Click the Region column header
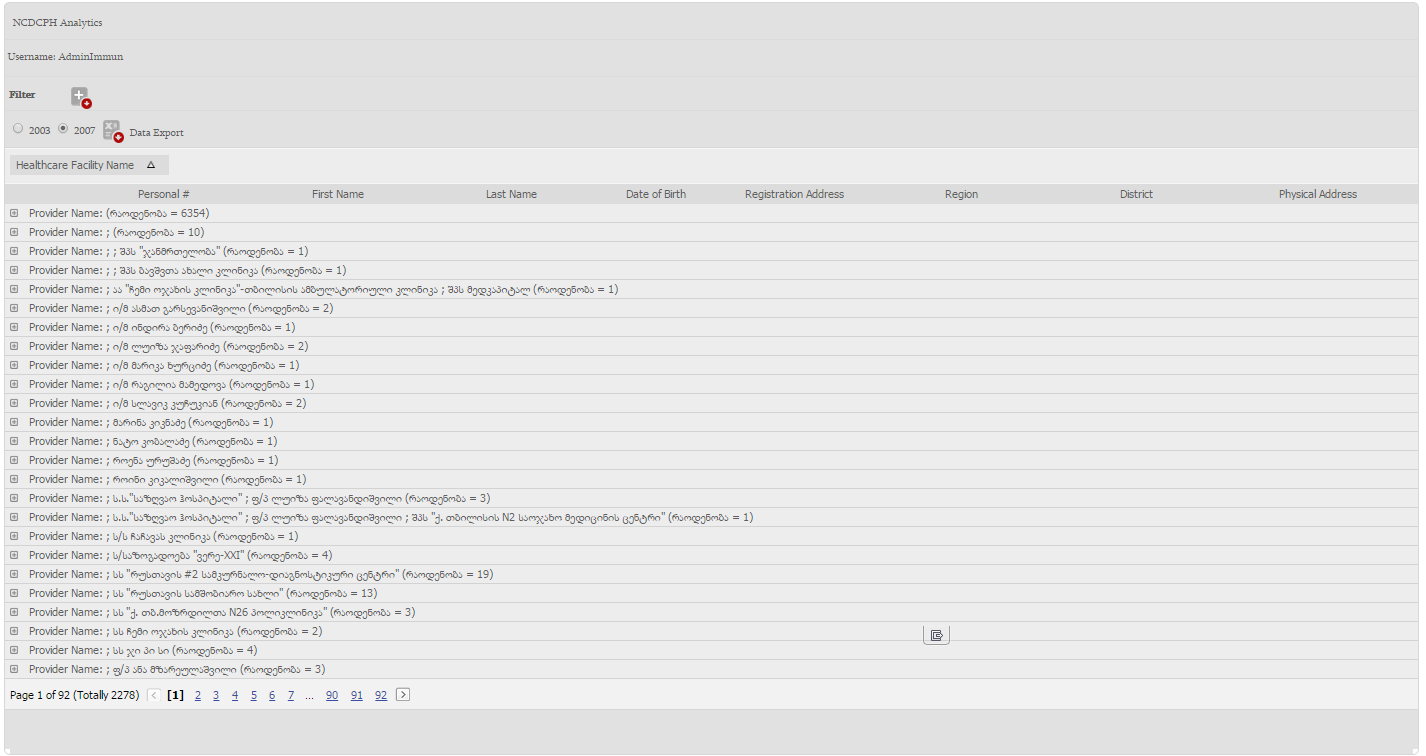 (961, 194)
